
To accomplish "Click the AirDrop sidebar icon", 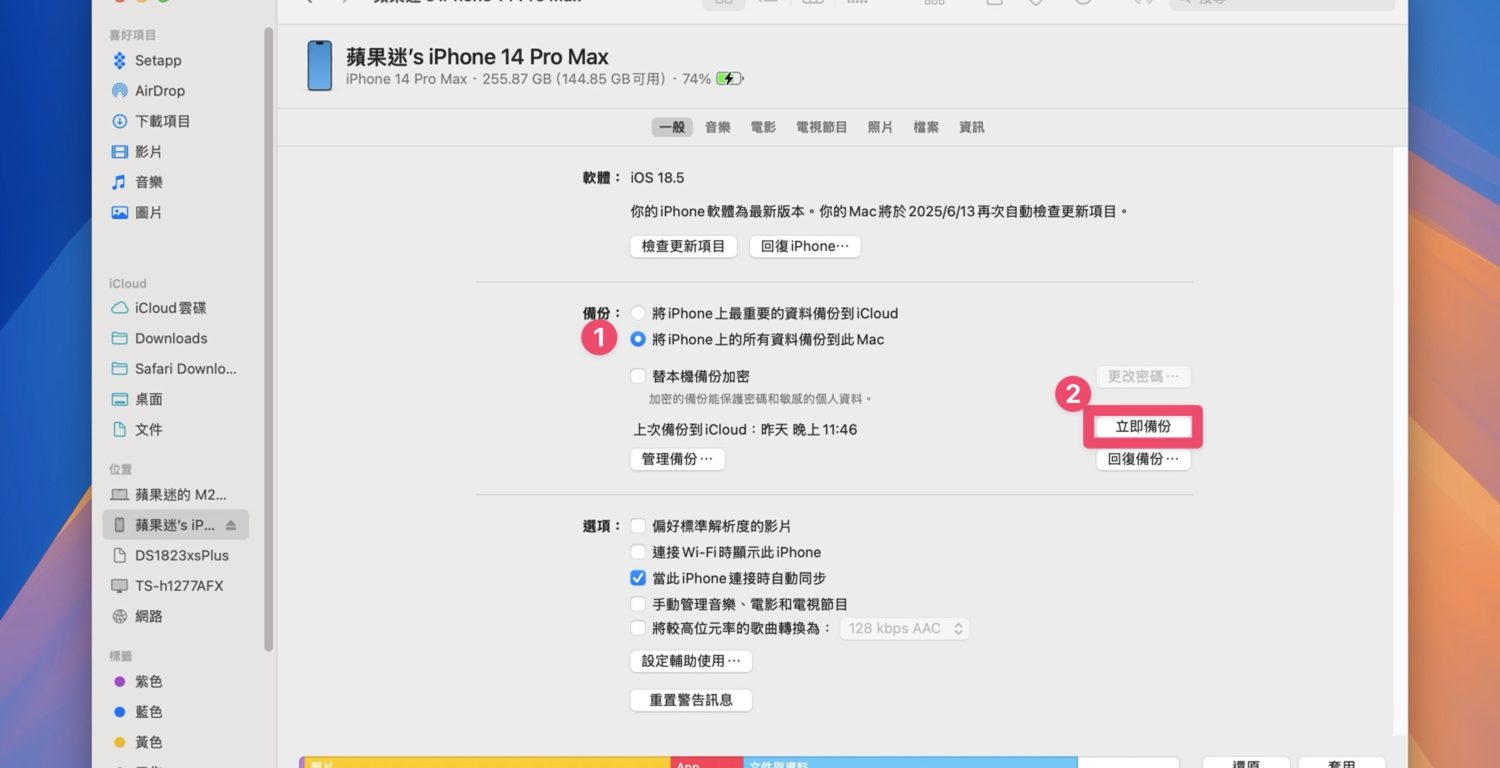I will click(120, 91).
